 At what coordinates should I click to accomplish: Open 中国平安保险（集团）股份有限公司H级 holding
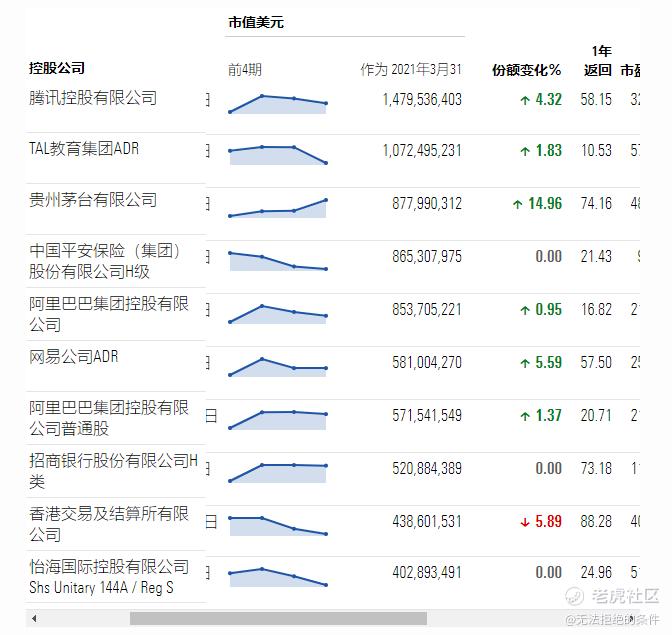pos(105,261)
